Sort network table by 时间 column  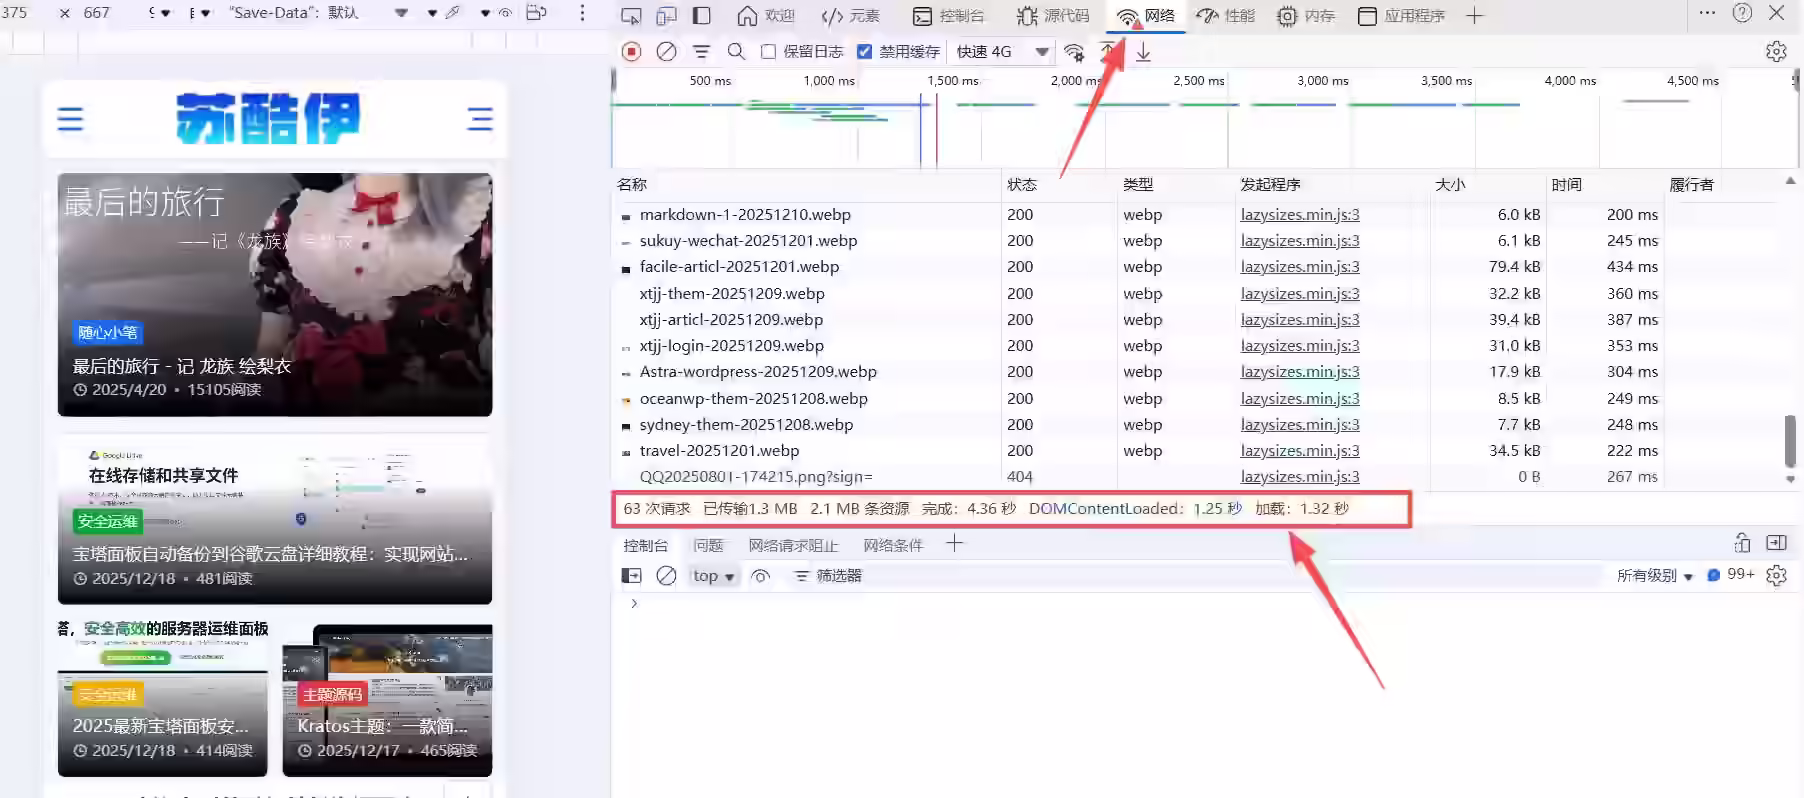1566,184
